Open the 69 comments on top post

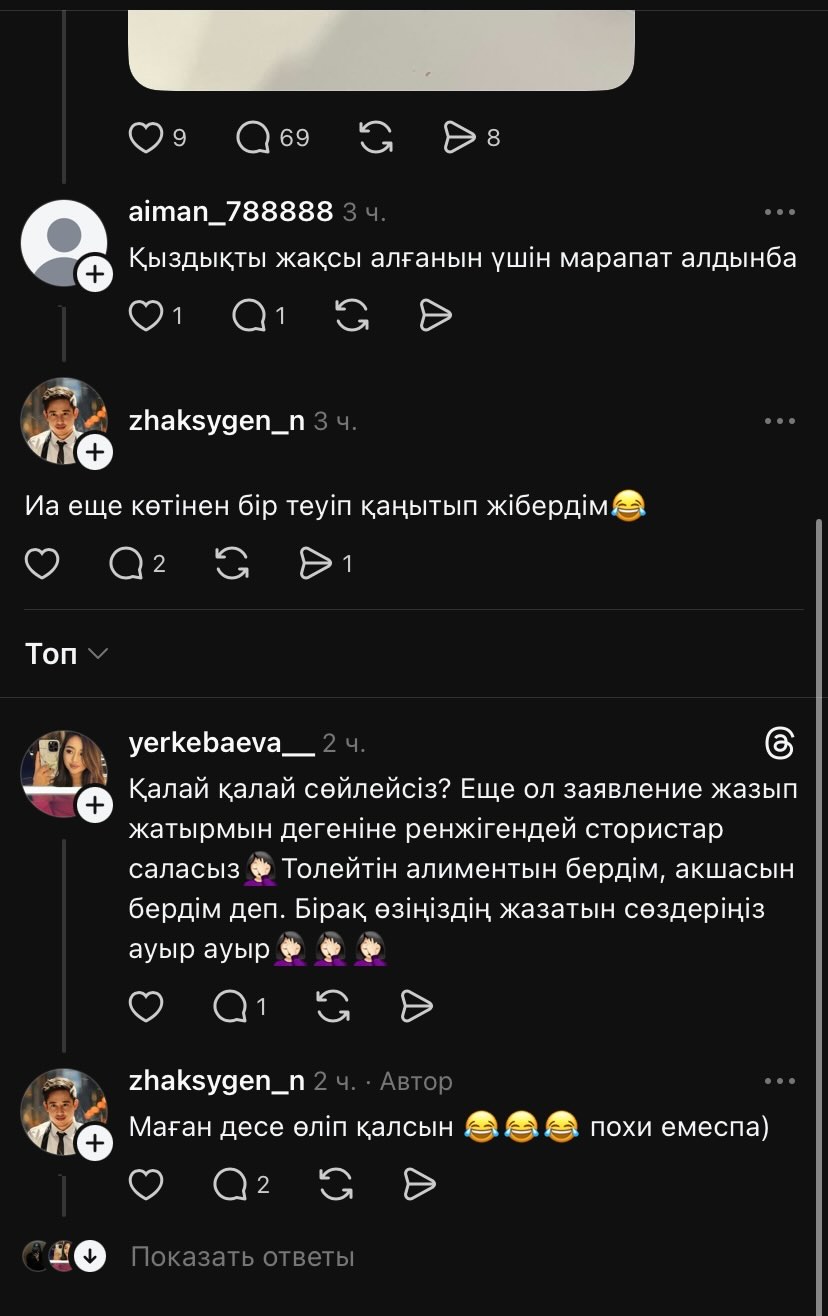[254, 137]
